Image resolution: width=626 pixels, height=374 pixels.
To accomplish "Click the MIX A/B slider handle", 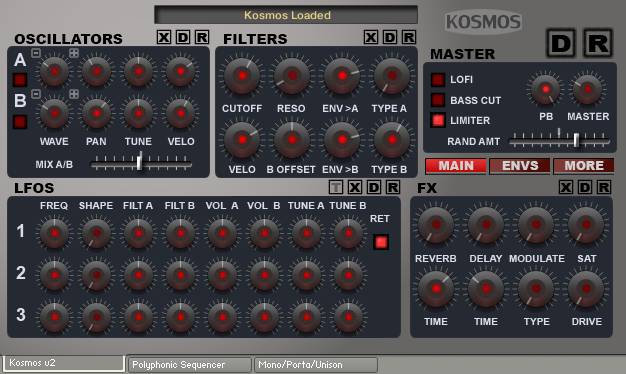I will [x=139, y=161].
